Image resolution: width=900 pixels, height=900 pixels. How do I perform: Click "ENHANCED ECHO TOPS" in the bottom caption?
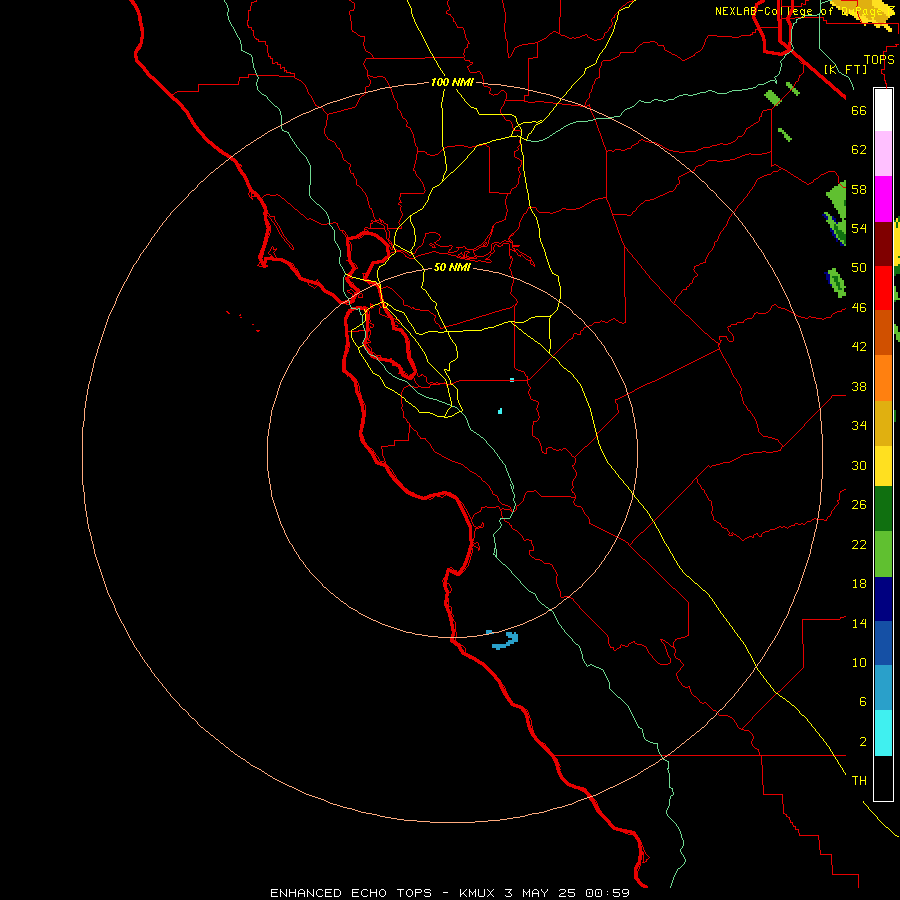pyautogui.click(x=351, y=893)
